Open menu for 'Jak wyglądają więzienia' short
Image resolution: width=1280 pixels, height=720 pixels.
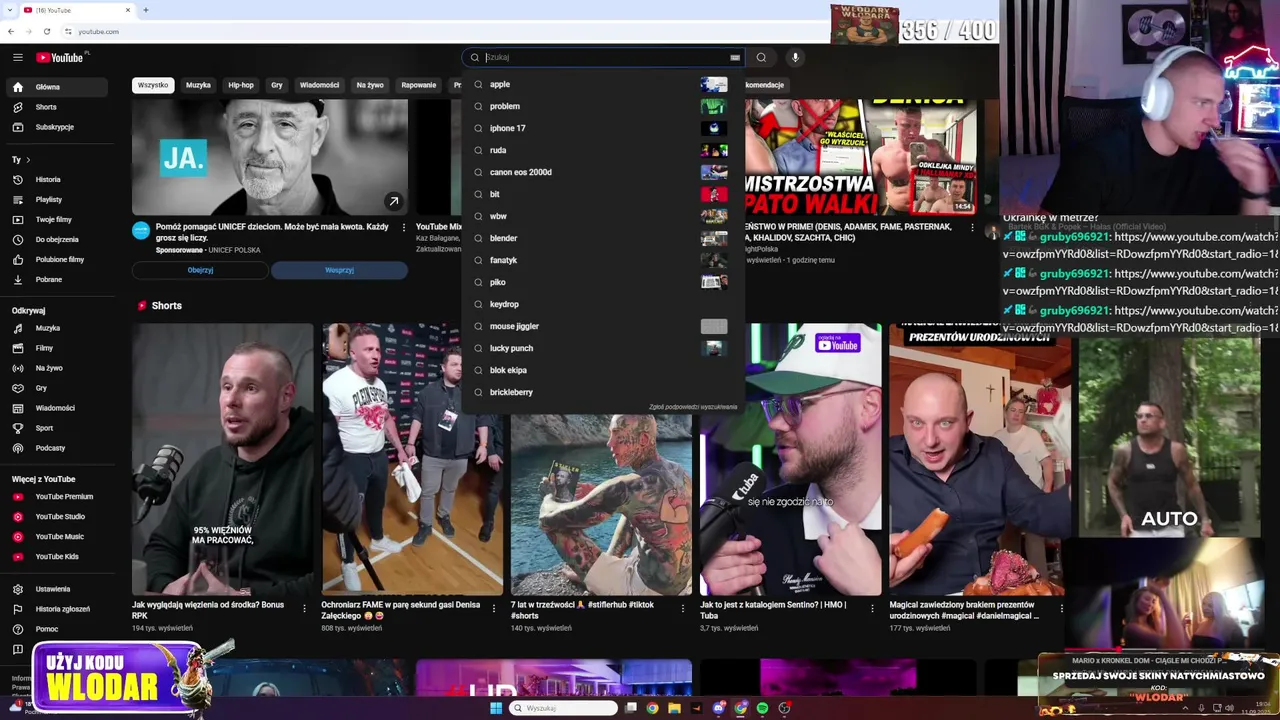pos(305,608)
